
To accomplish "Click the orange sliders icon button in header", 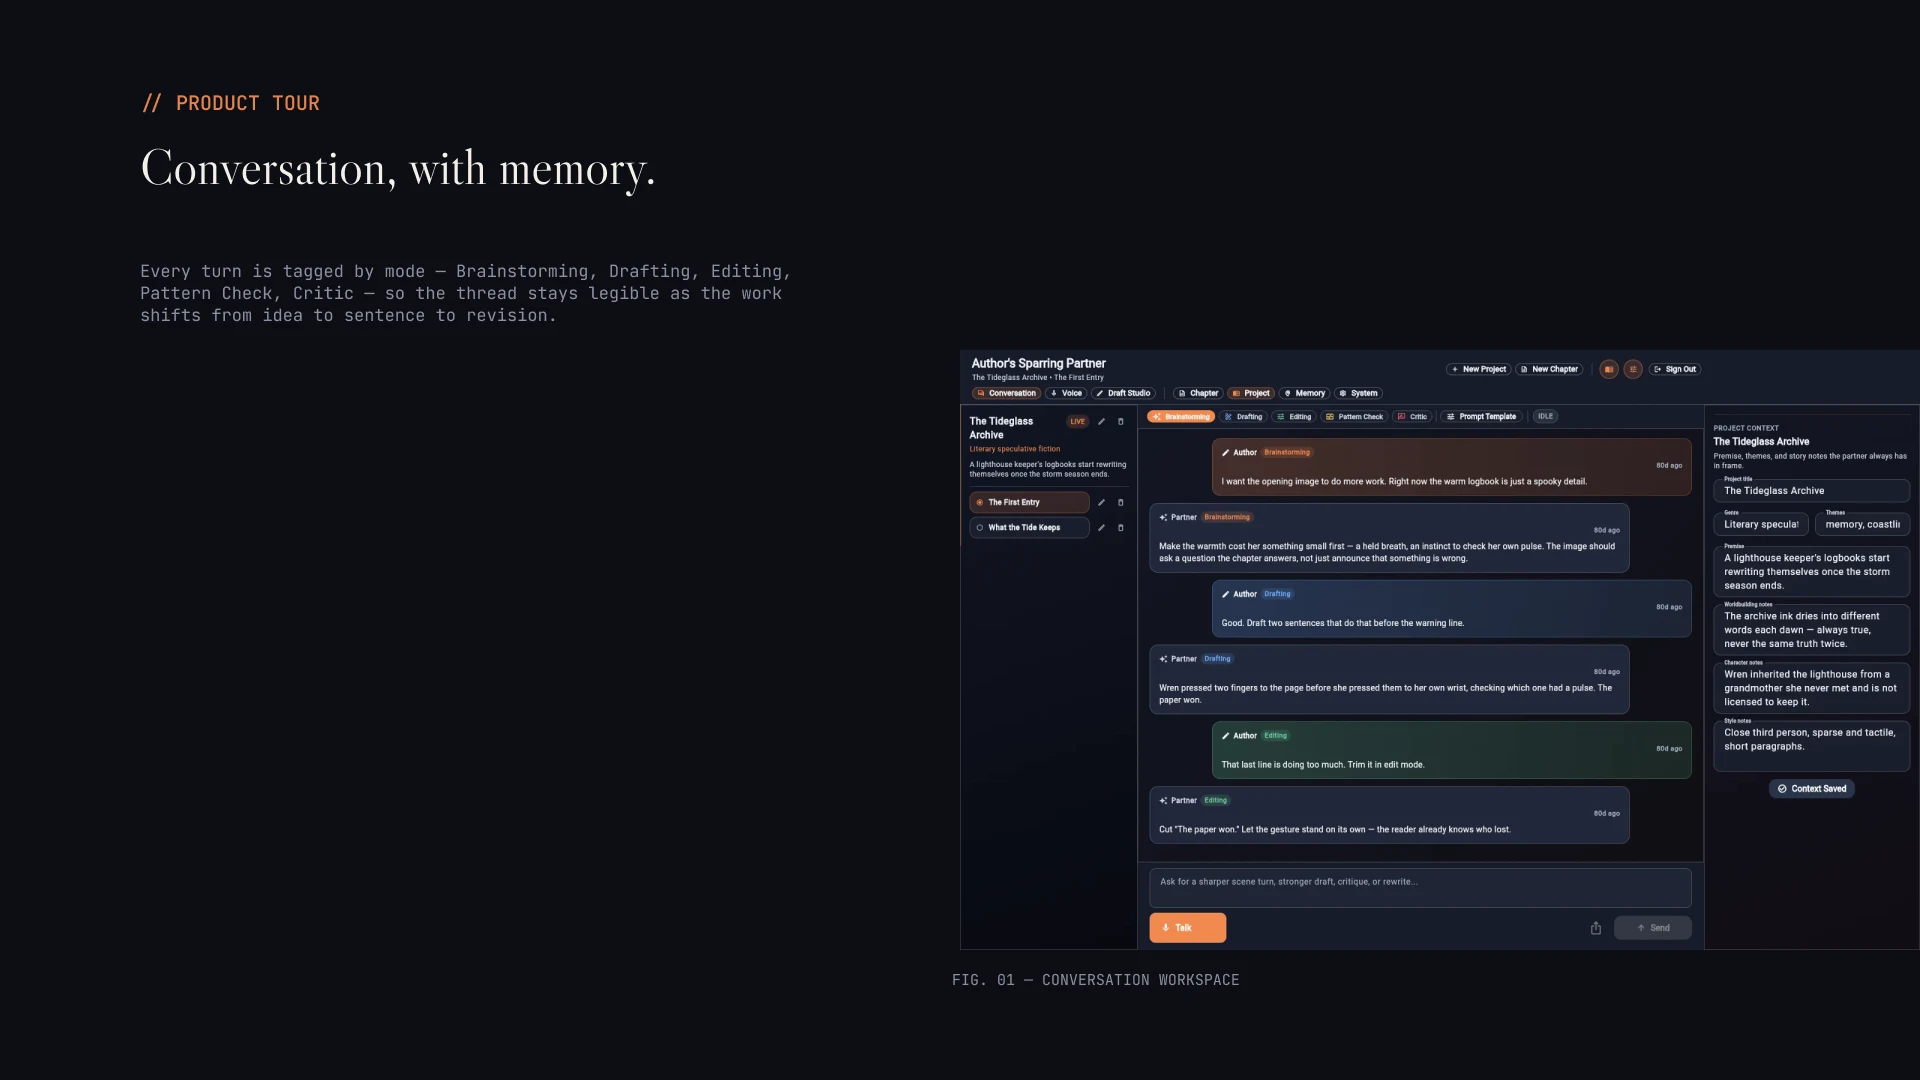I will (x=1633, y=369).
